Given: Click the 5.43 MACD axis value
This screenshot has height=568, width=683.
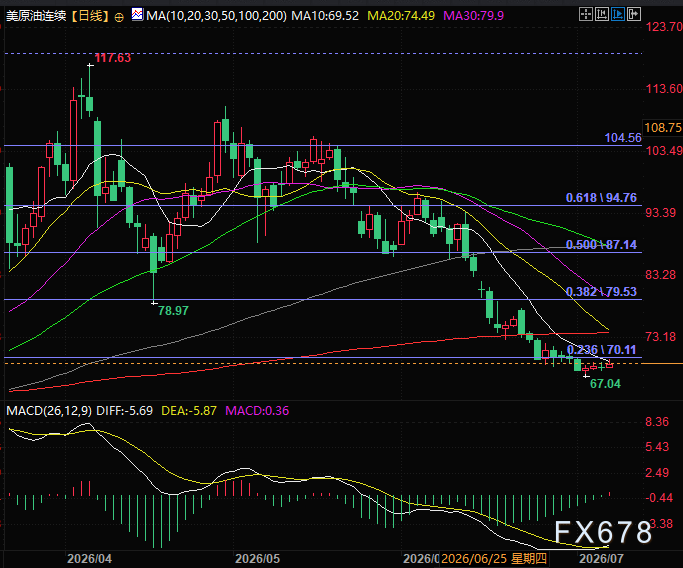Looking at the screenshot, I should coord(657,447).
